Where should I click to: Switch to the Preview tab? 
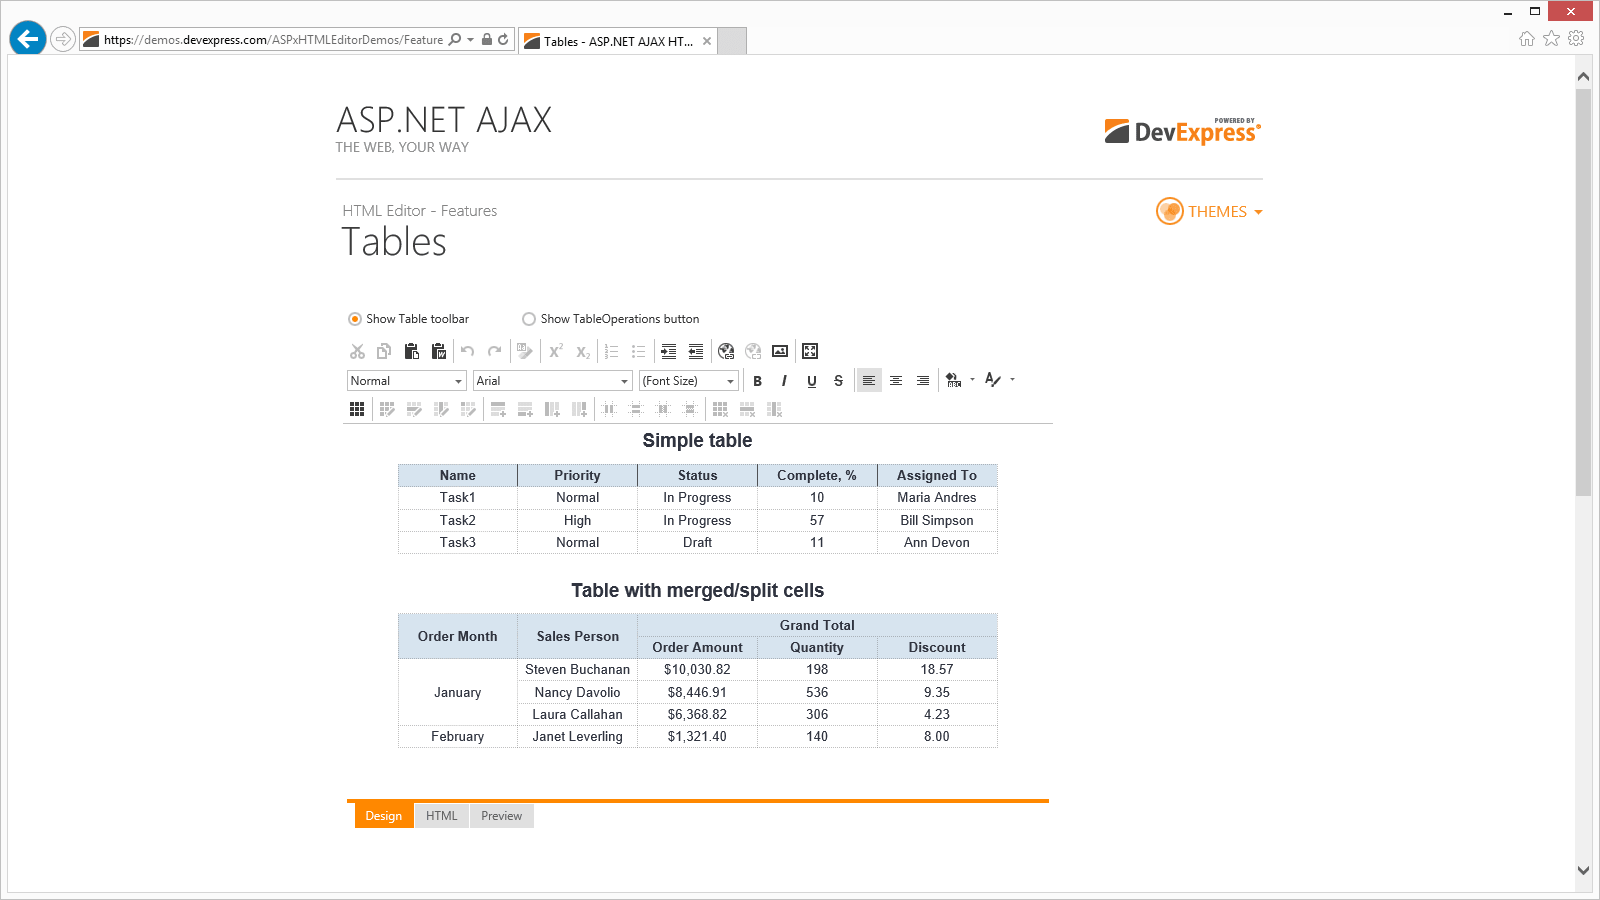(x=502, y=816)
